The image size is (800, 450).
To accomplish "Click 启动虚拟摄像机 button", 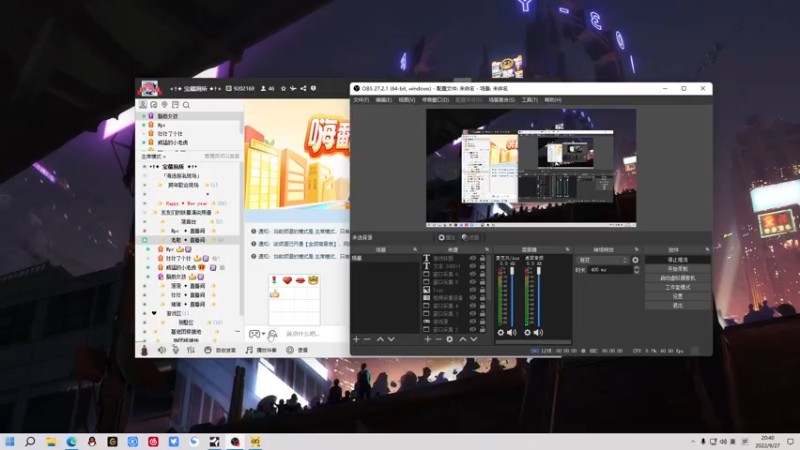I will point(678,278).
